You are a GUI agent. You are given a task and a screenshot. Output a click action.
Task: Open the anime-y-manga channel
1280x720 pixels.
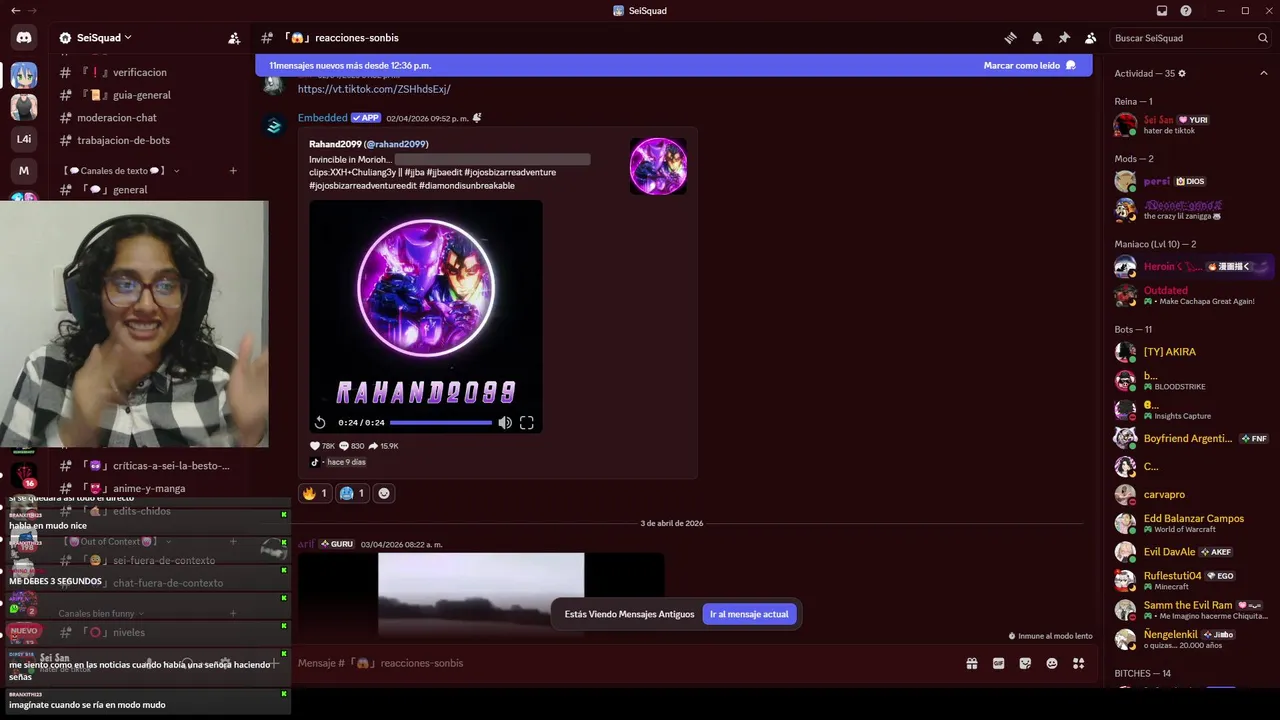[x=150, y=489]
